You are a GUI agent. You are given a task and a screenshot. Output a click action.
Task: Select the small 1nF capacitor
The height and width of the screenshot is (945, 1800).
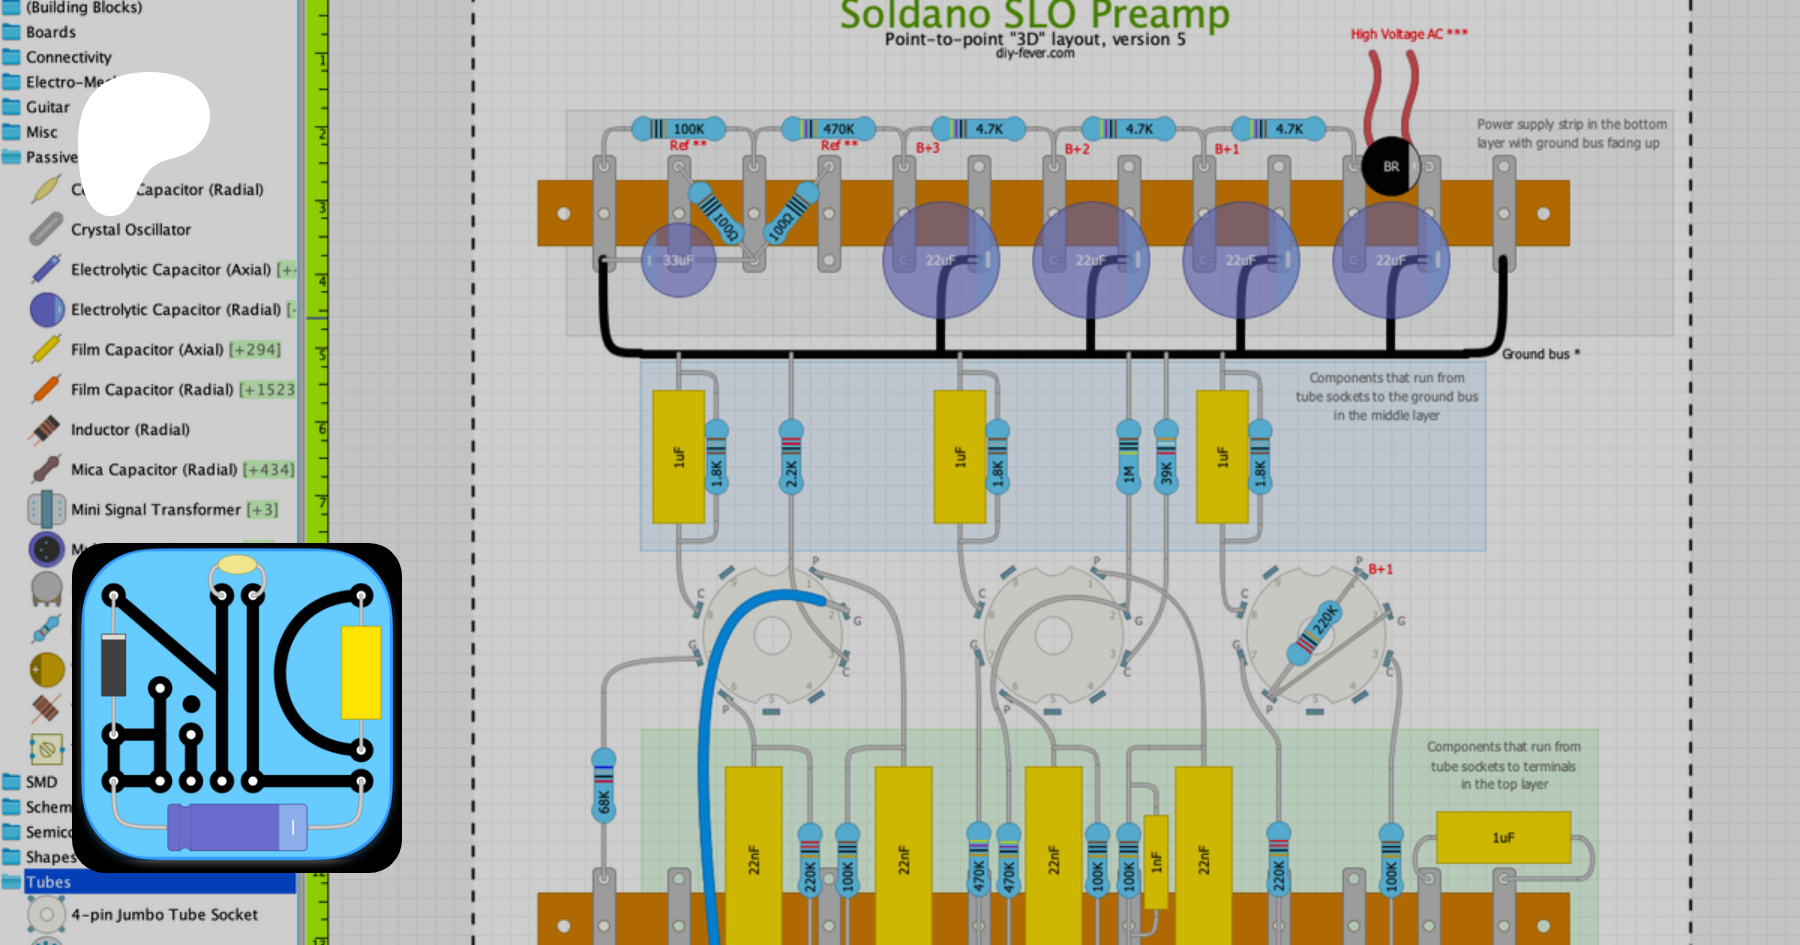point(1156,860)
